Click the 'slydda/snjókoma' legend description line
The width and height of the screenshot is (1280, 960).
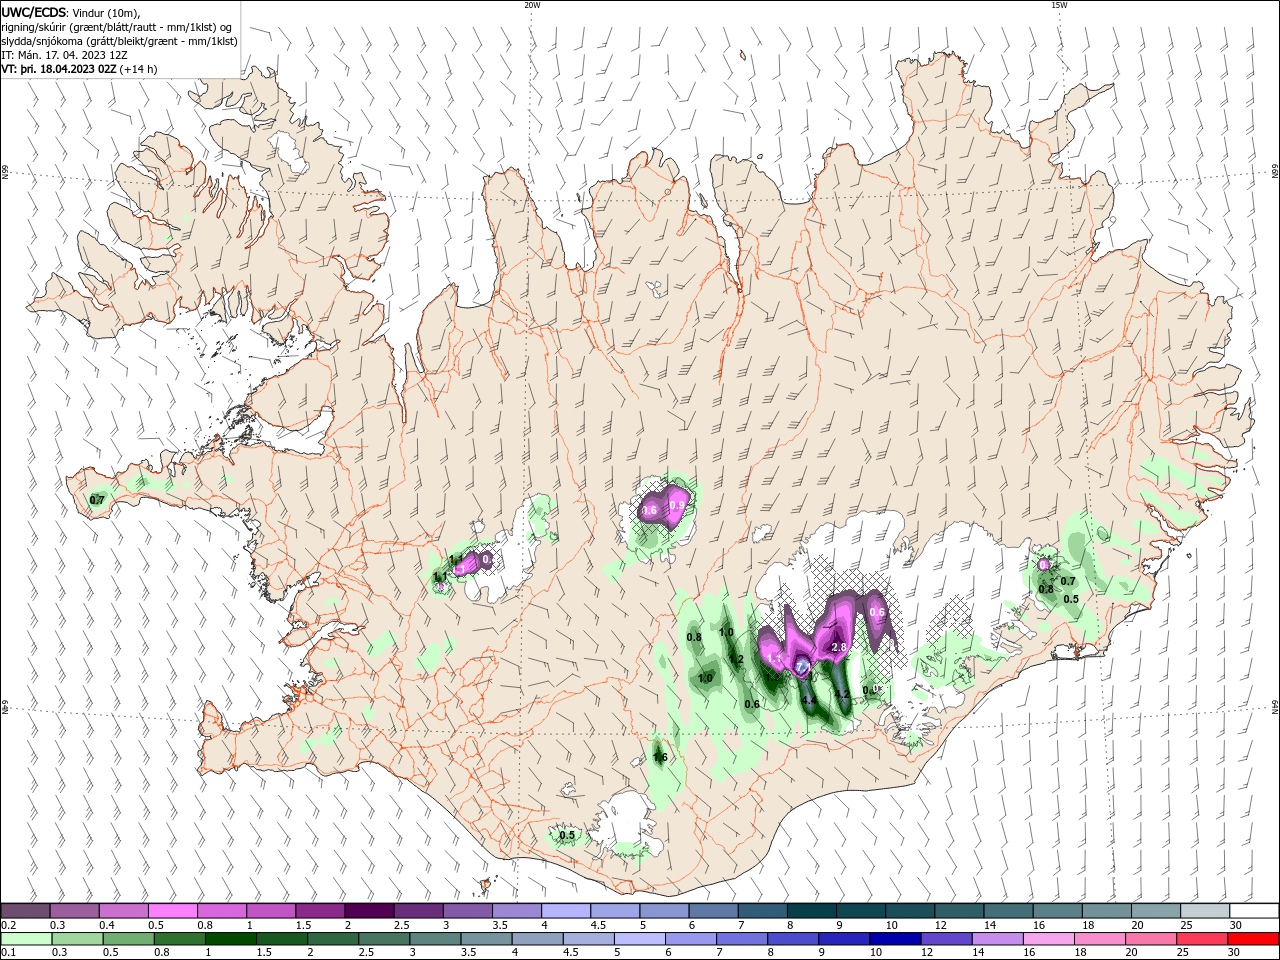pyautogui.click(x=120, y=41)
